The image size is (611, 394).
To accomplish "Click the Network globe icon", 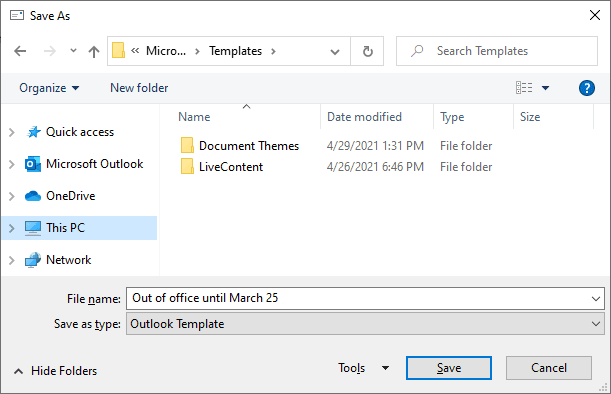I will [33, 260].
